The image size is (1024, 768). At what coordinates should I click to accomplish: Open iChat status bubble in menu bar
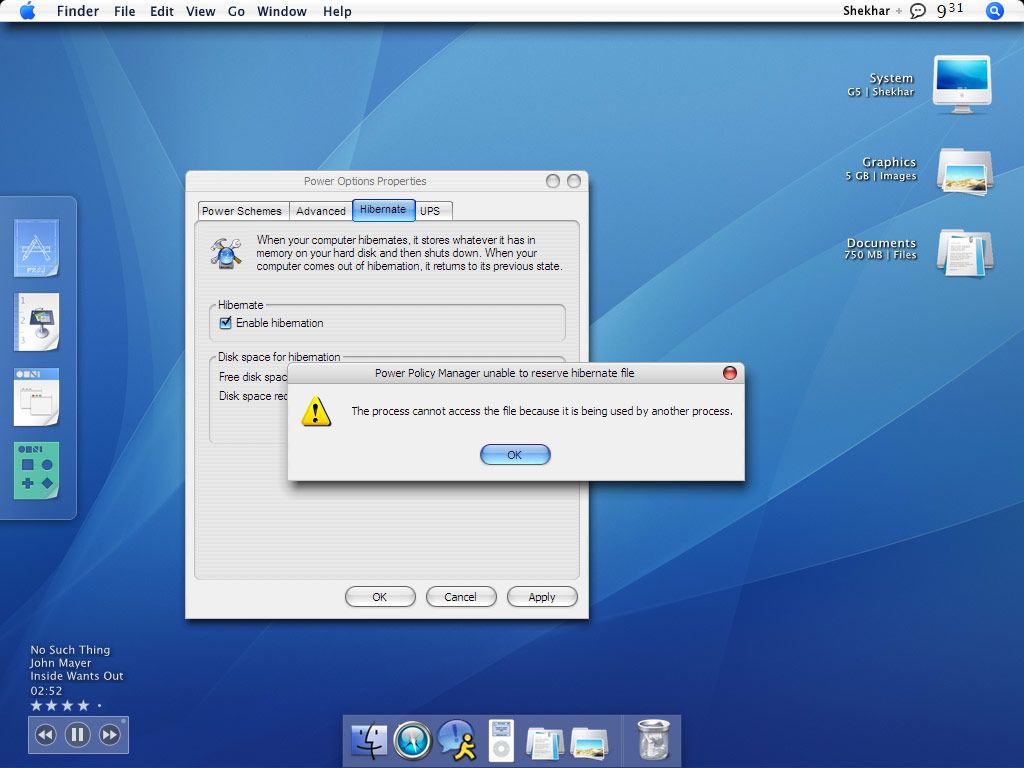click(x=918, y=11)
